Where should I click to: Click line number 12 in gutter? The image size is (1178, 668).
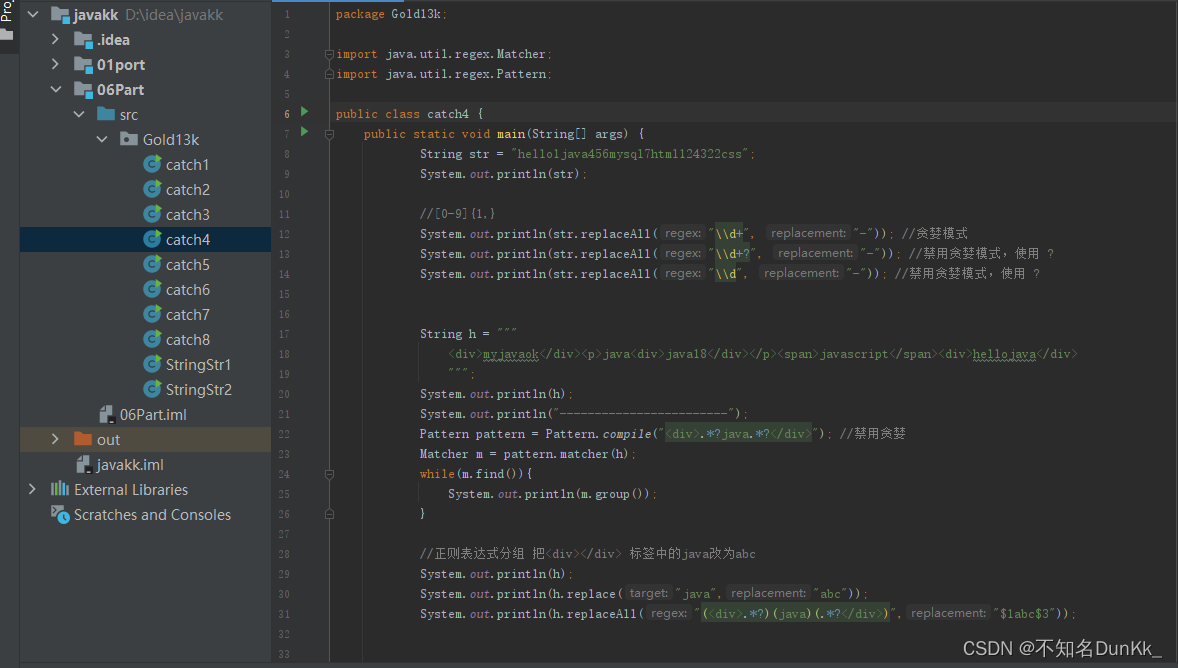tap(284, 234)
